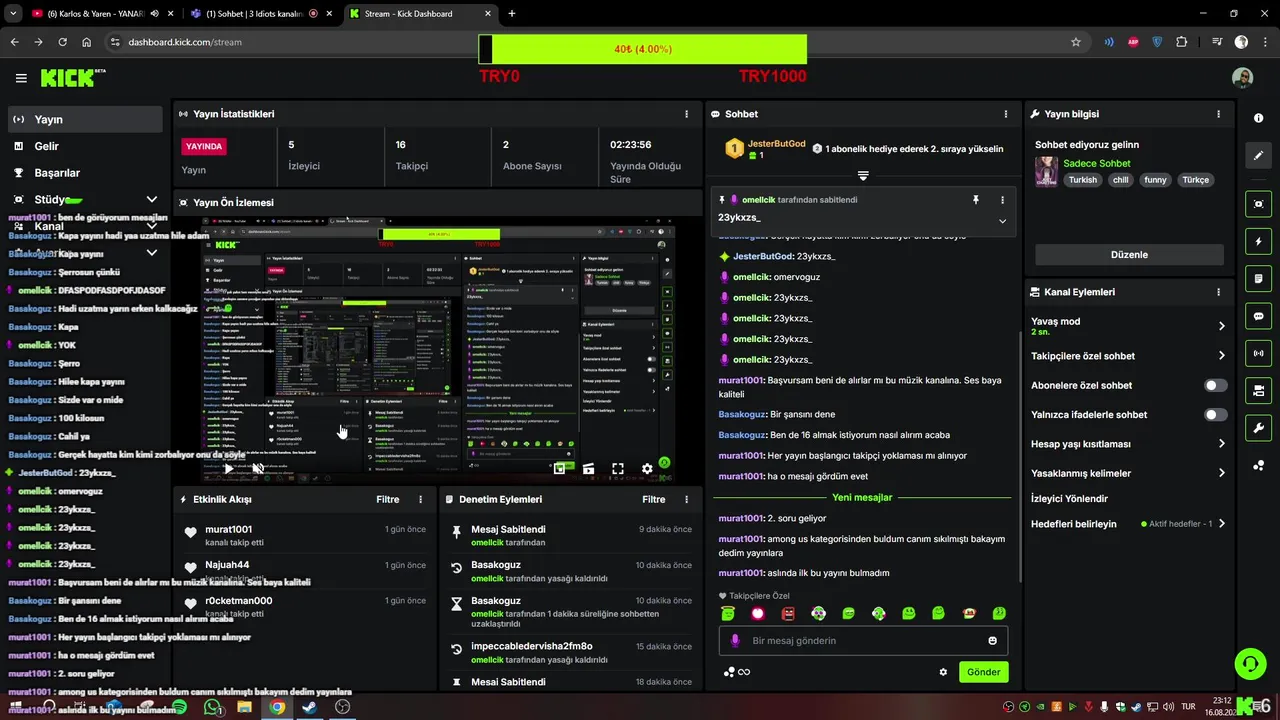Open Gelir in the sidebar
Image resolution: width=1280 pixels, height=720 pixels.
pyautogui.click(x=85, y=146)
